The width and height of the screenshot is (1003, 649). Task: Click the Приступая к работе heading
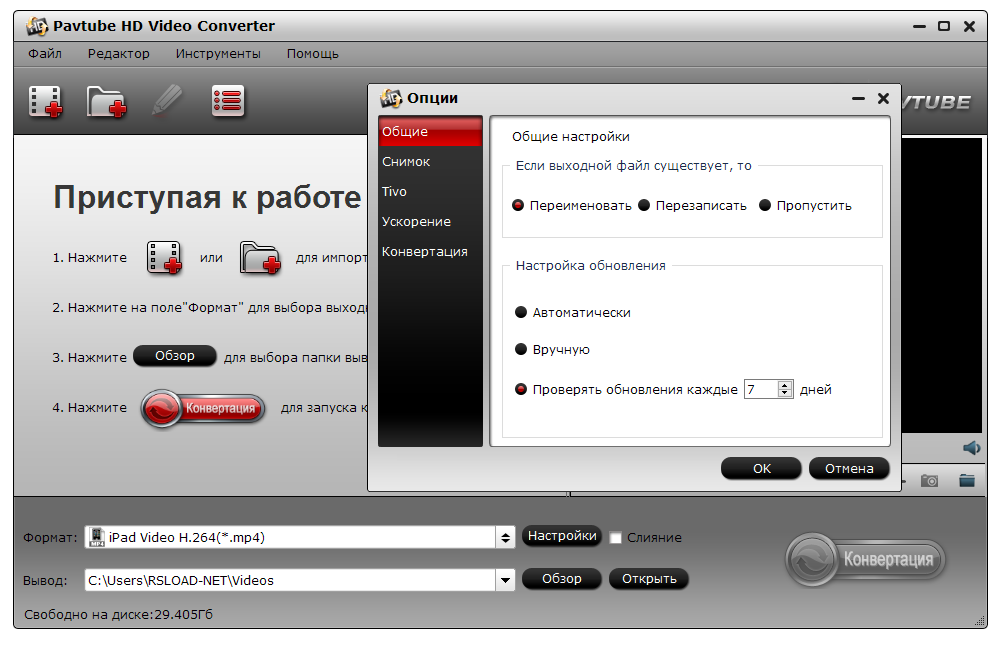coord(207,198)
